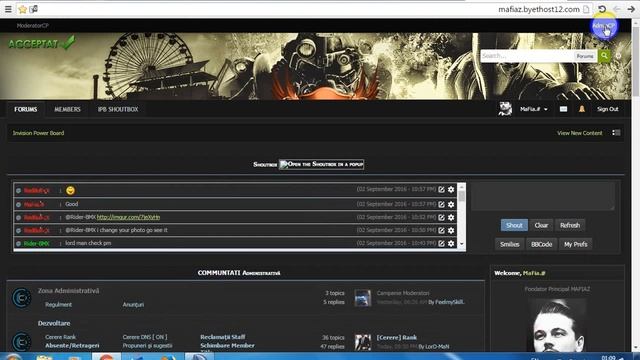Screen dimensions: 640x360
Task: Reload the page with the refresh icon
Action: [602, 9]
